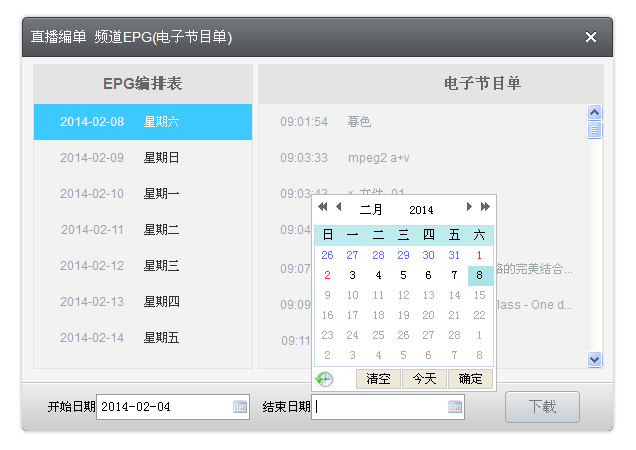Pick day 8 highlighted in calendar
This screenshot has width=636, height=450.
pyautogui.click(x=479, y=275)
